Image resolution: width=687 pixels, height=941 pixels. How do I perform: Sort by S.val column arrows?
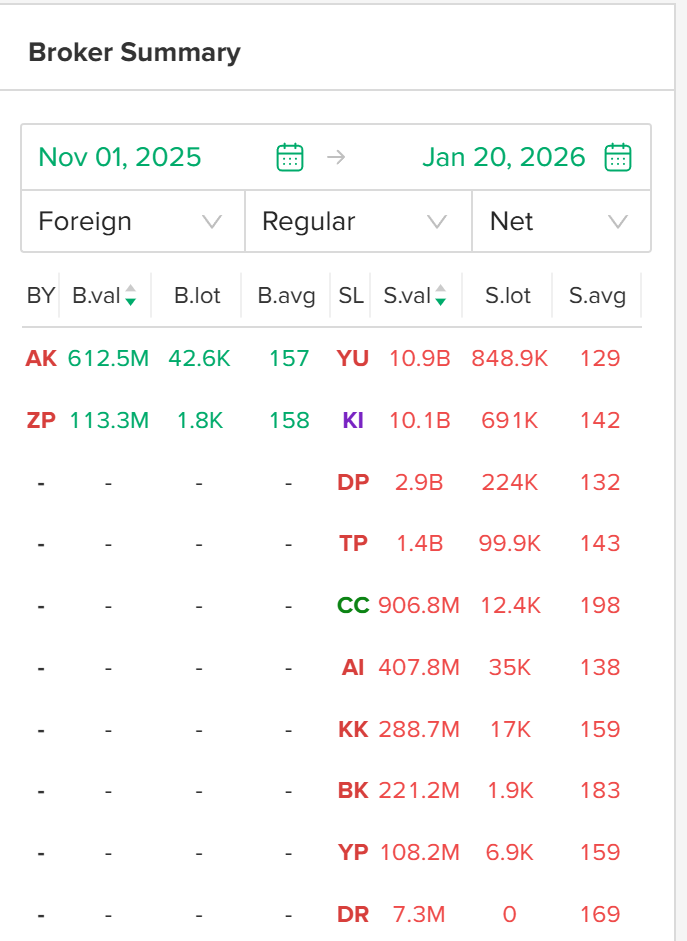[441, 296]
